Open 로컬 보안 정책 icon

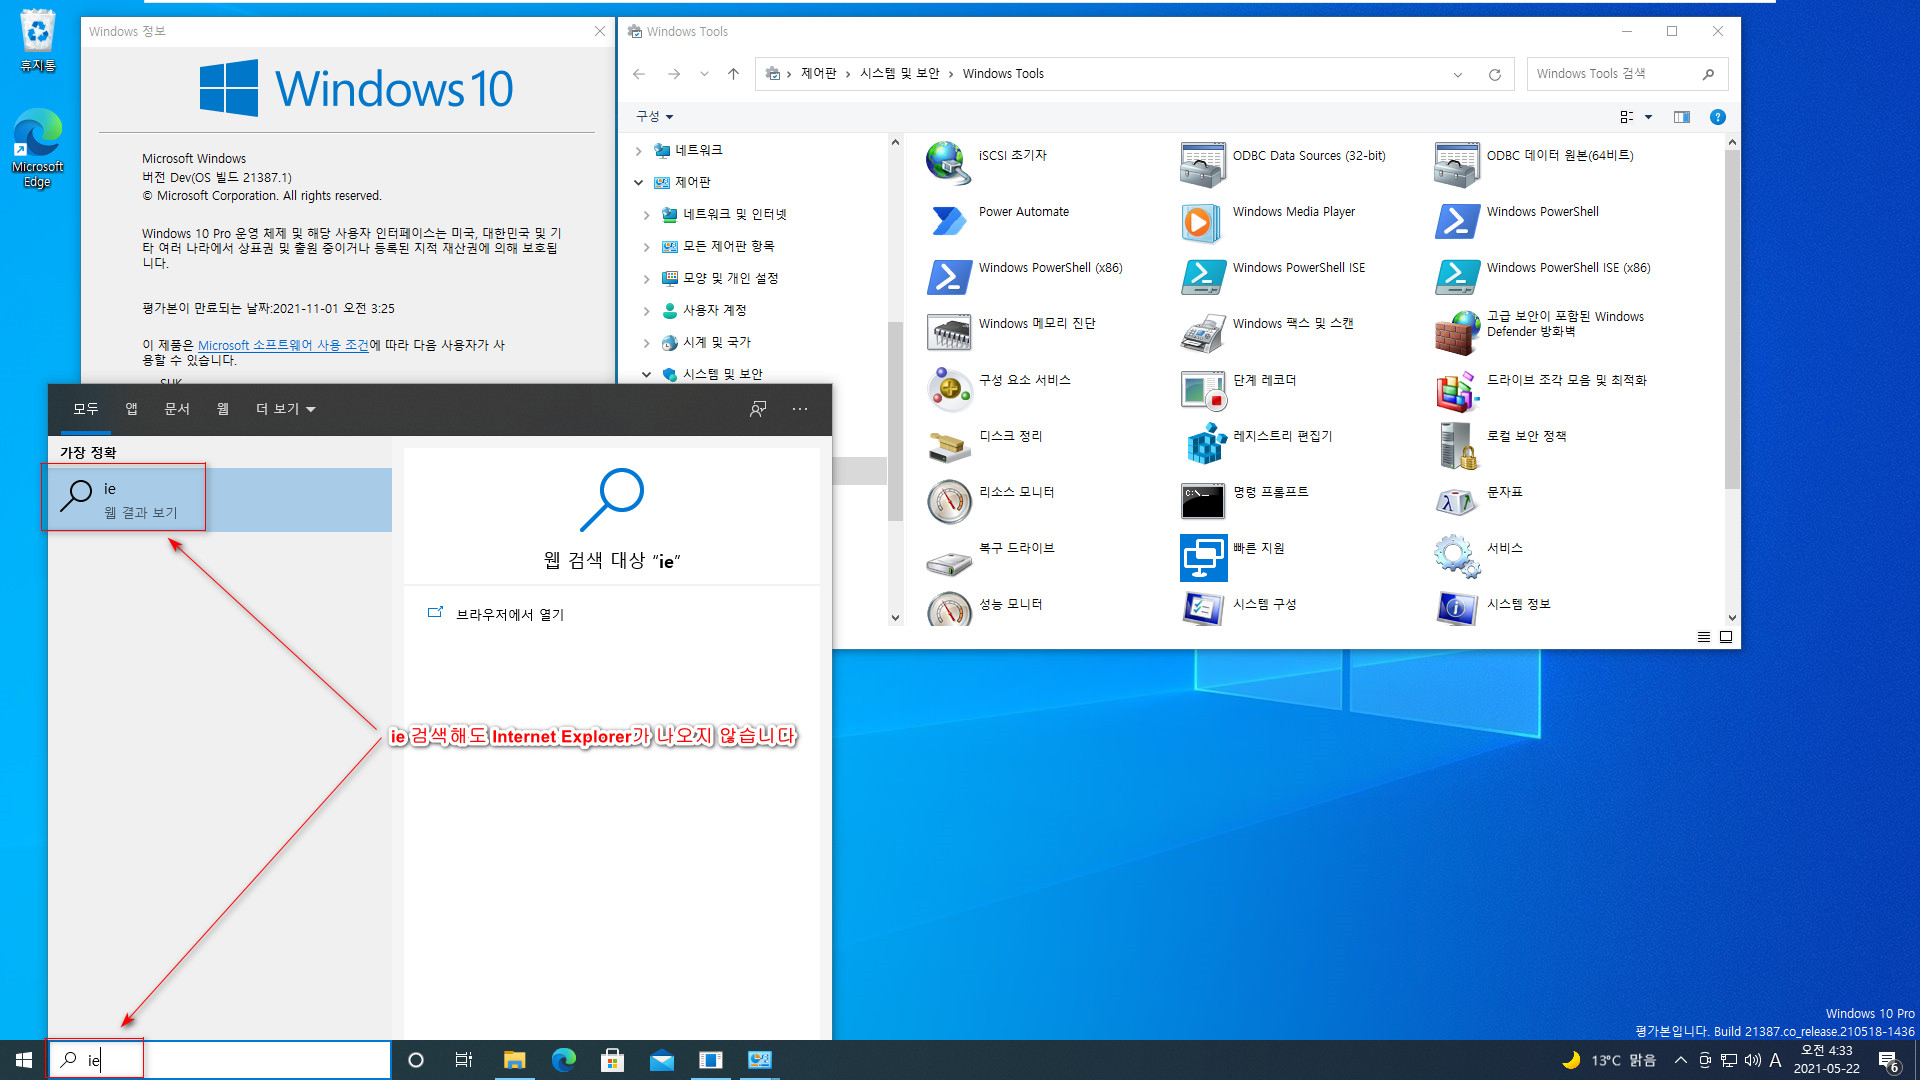[x=1456, y=444]
